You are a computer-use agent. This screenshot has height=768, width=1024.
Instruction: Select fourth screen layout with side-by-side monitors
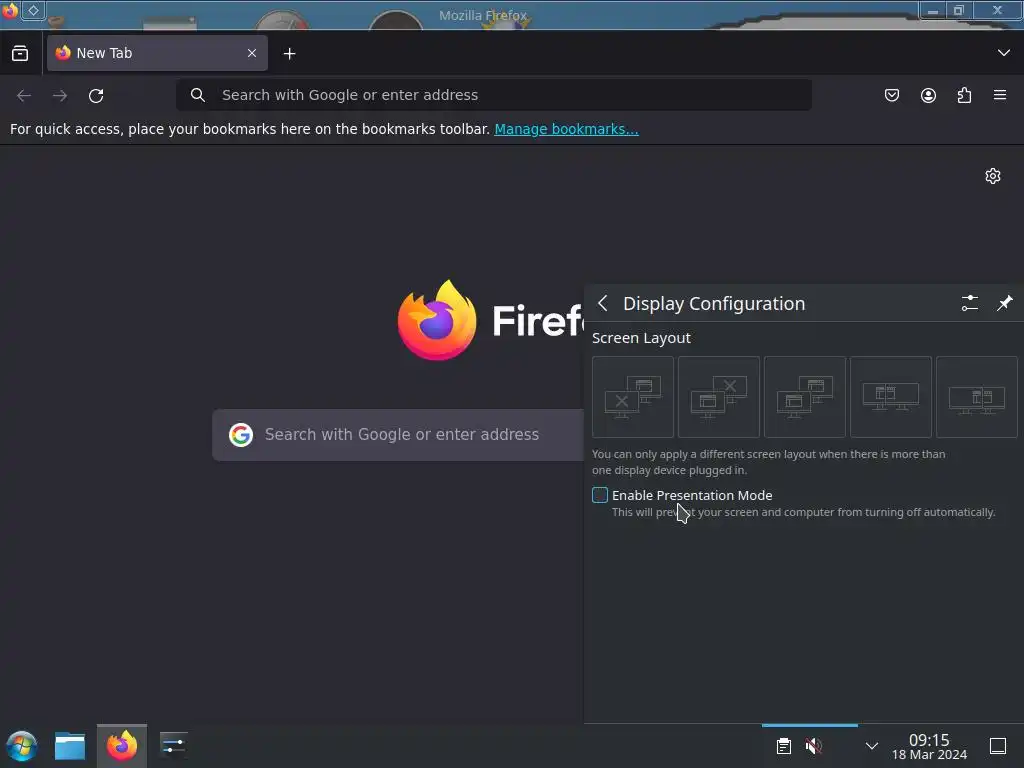pos(891,397)
